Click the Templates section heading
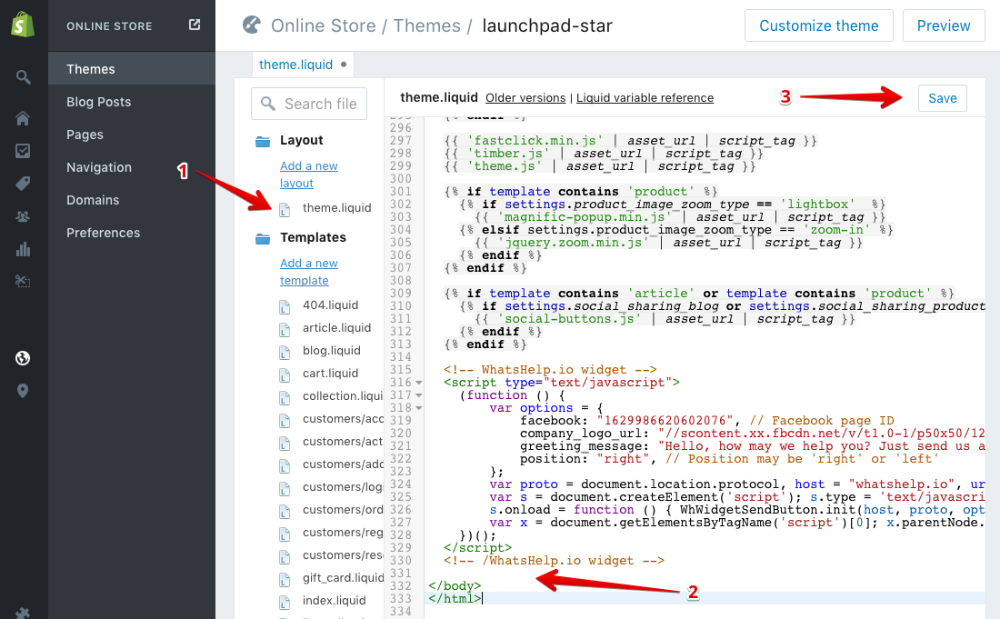1000x619 pixels. point(313,238)
